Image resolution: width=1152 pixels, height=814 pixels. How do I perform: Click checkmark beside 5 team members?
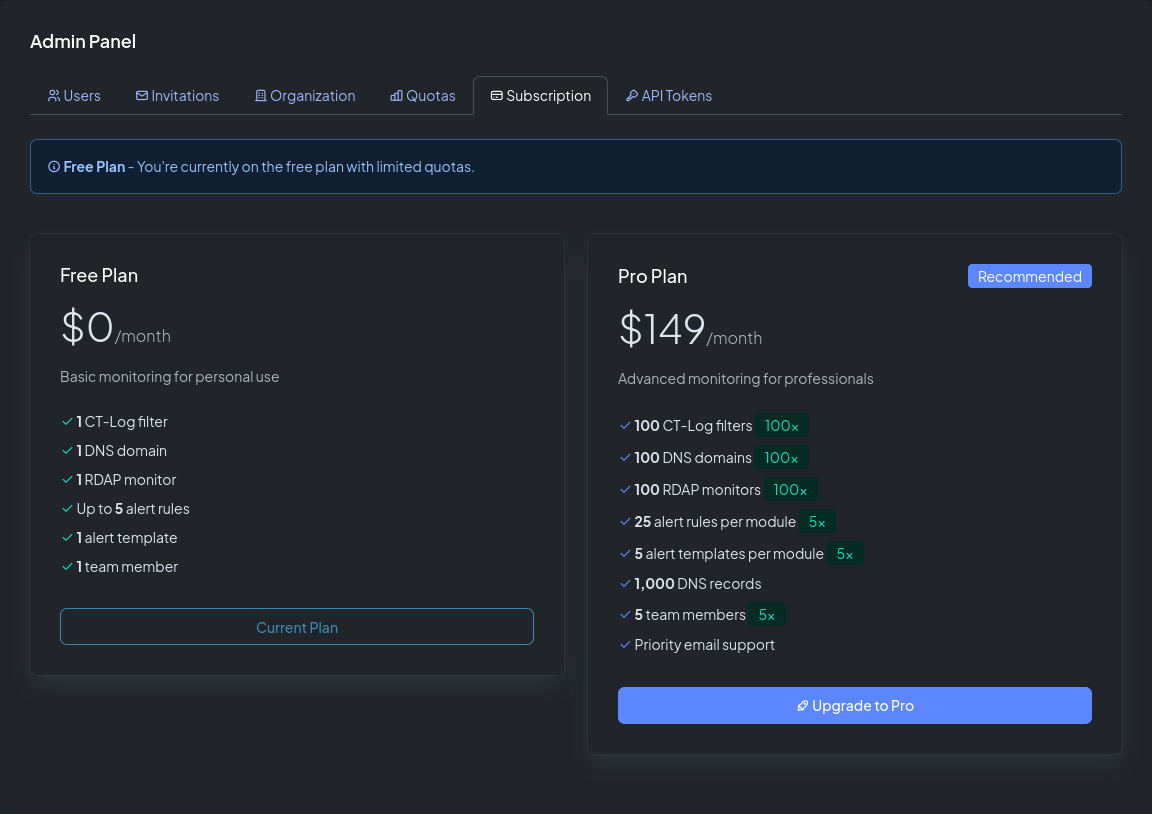625,614
